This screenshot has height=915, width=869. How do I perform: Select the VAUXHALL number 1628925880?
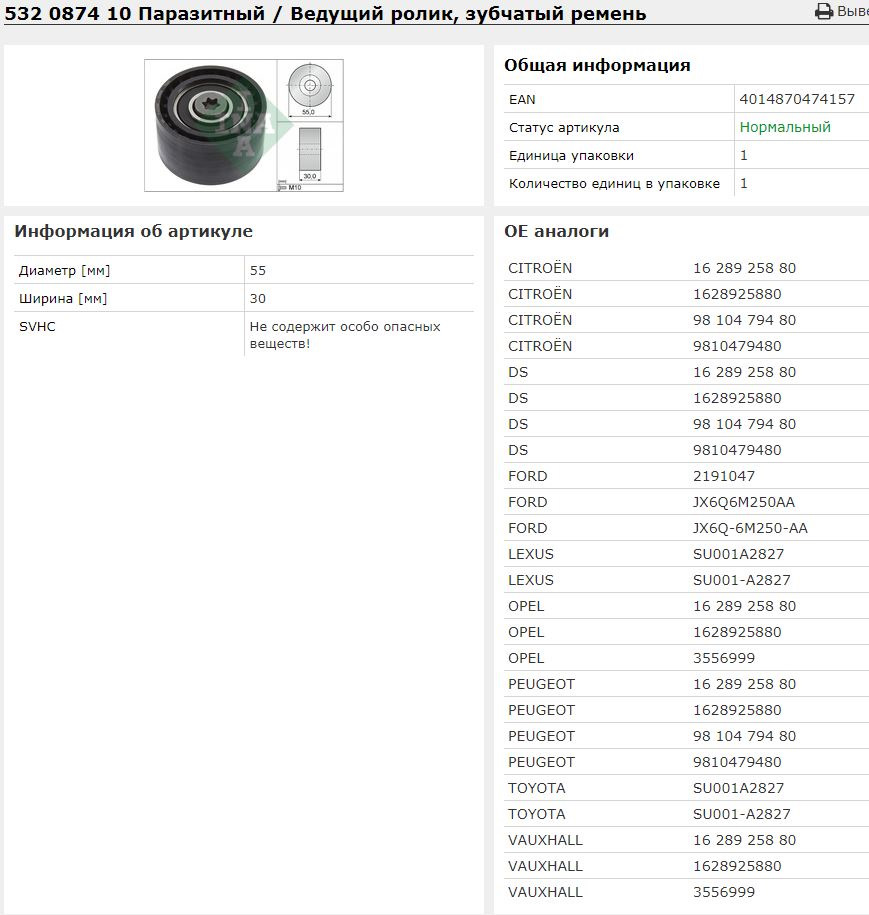pyautogui.click(x=737, y=866)
